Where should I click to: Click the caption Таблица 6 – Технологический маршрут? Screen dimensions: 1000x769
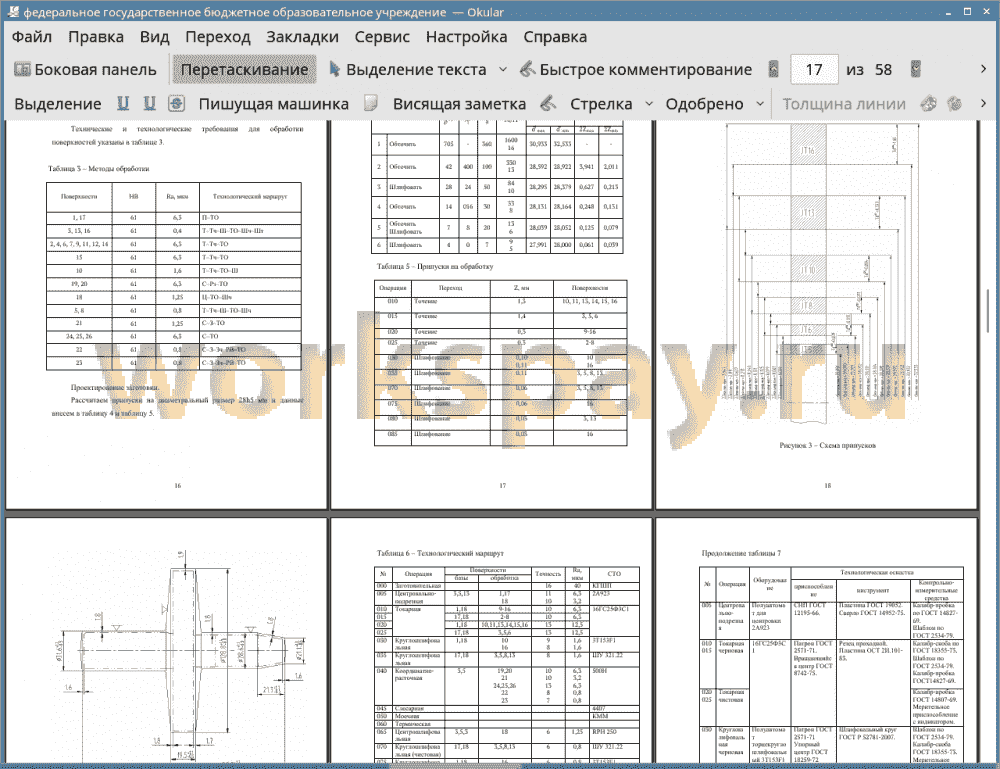point(440,553)
